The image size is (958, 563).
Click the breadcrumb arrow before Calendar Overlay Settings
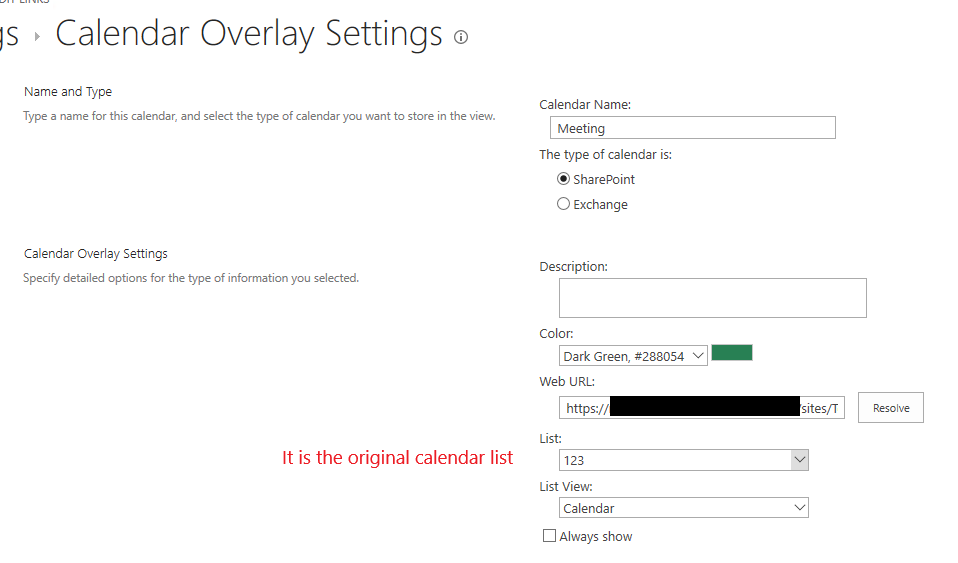click(x=37, y=37)
